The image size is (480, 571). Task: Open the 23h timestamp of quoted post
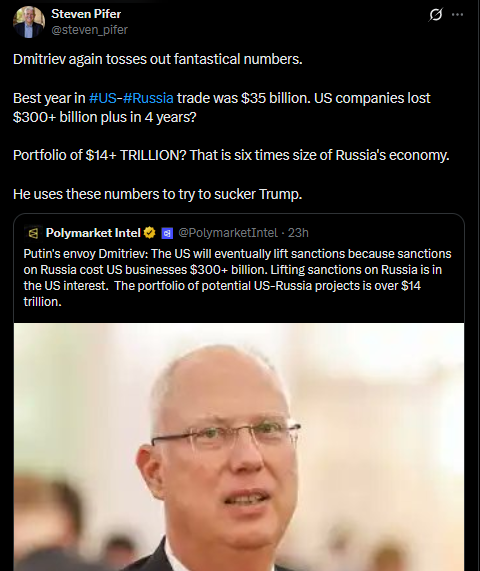pos(298,233)
